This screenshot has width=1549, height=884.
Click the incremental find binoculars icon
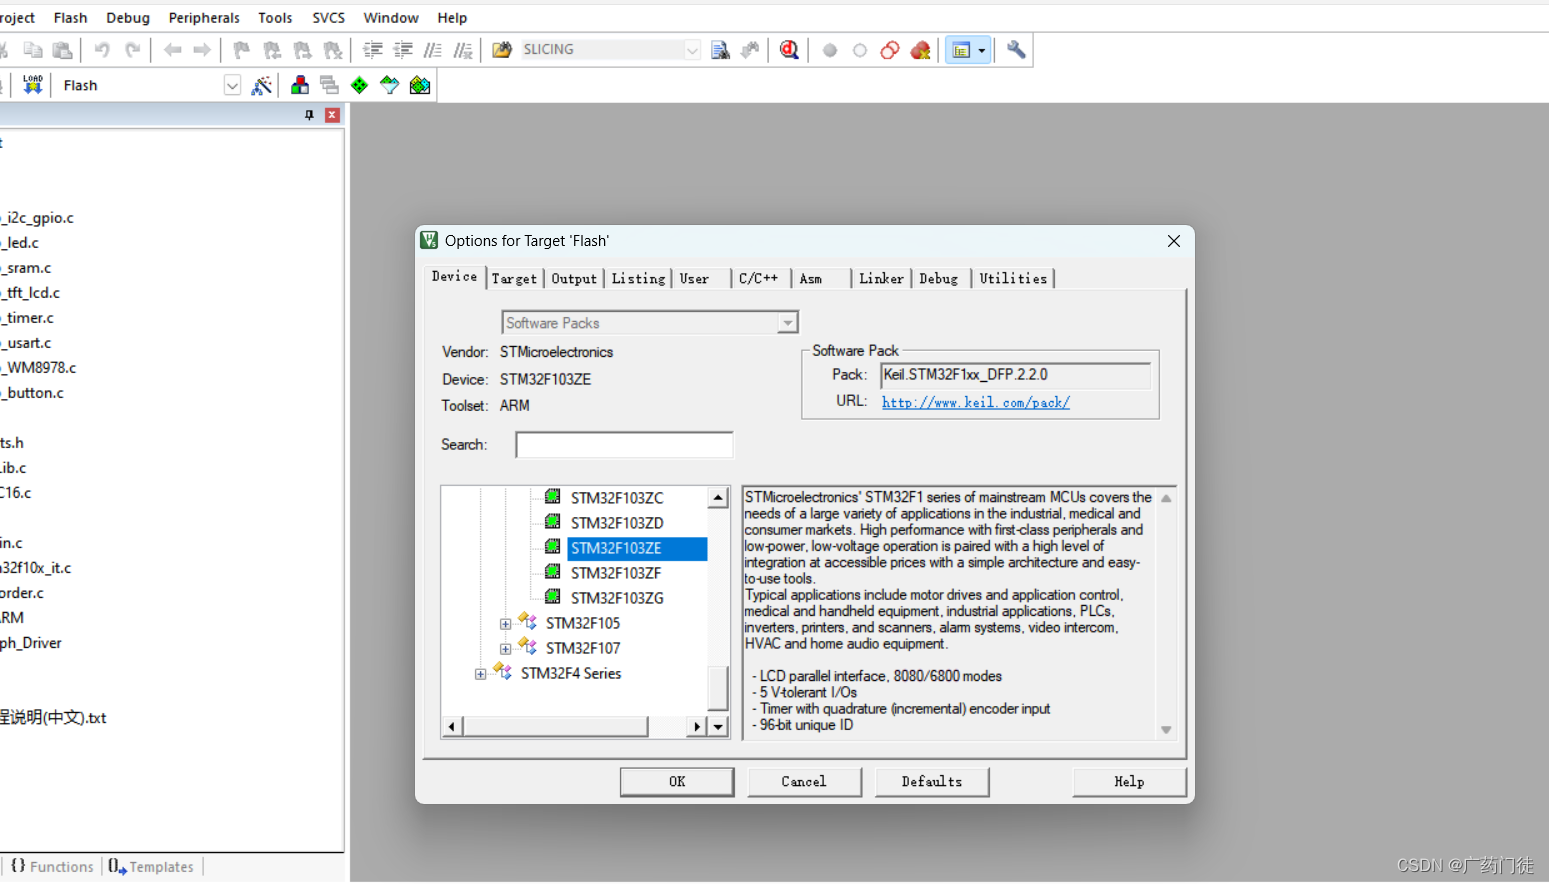750,50
